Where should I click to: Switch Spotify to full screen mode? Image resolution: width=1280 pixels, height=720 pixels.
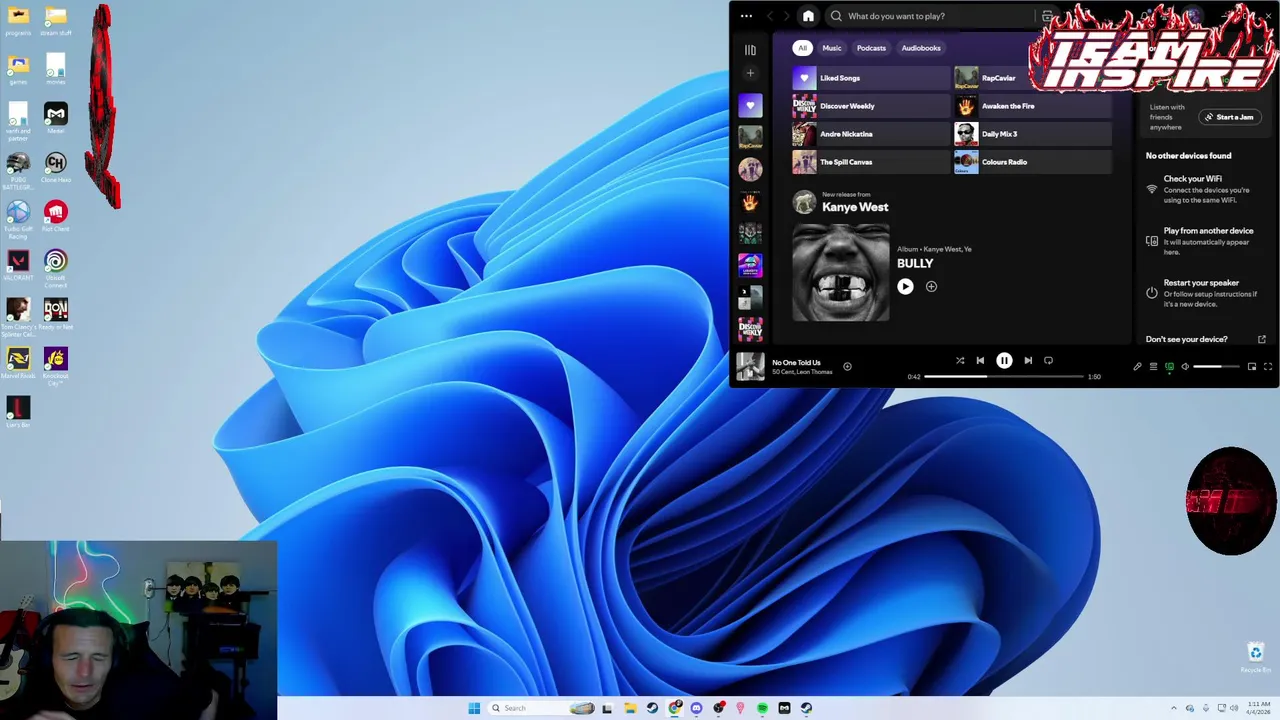(1268, 367)
